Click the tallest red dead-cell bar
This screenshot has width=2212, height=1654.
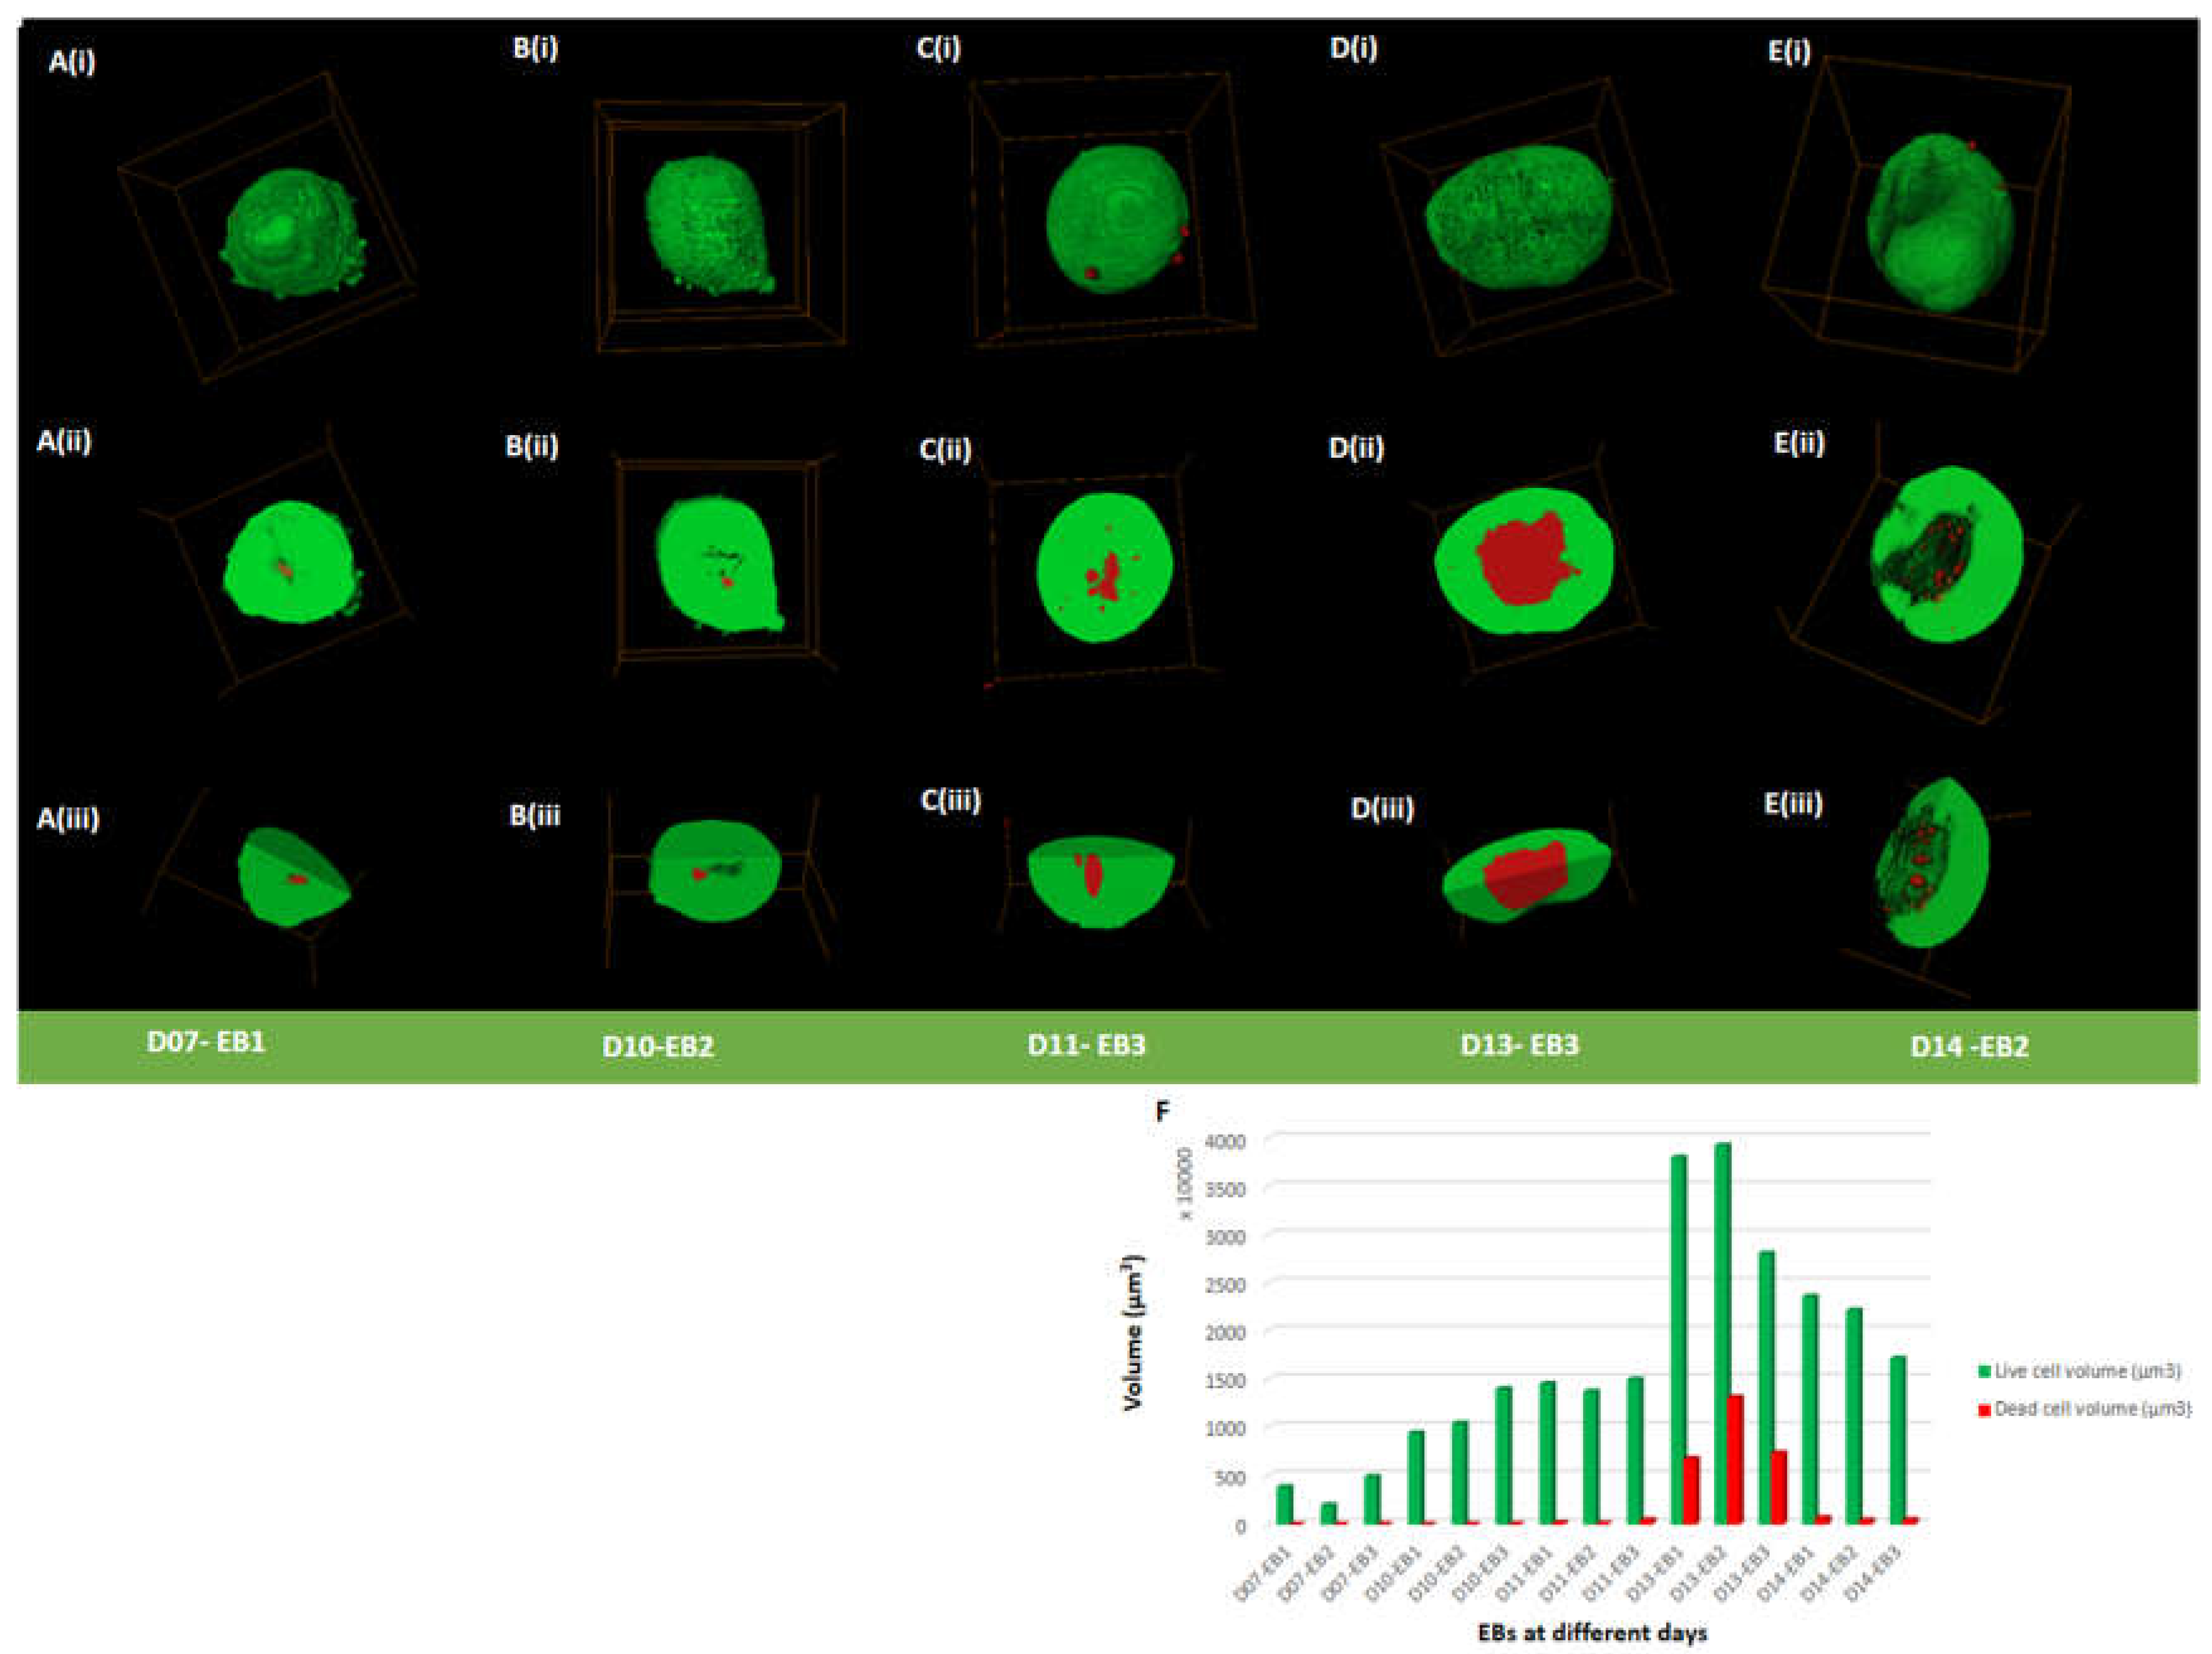click(1736, 1459)
